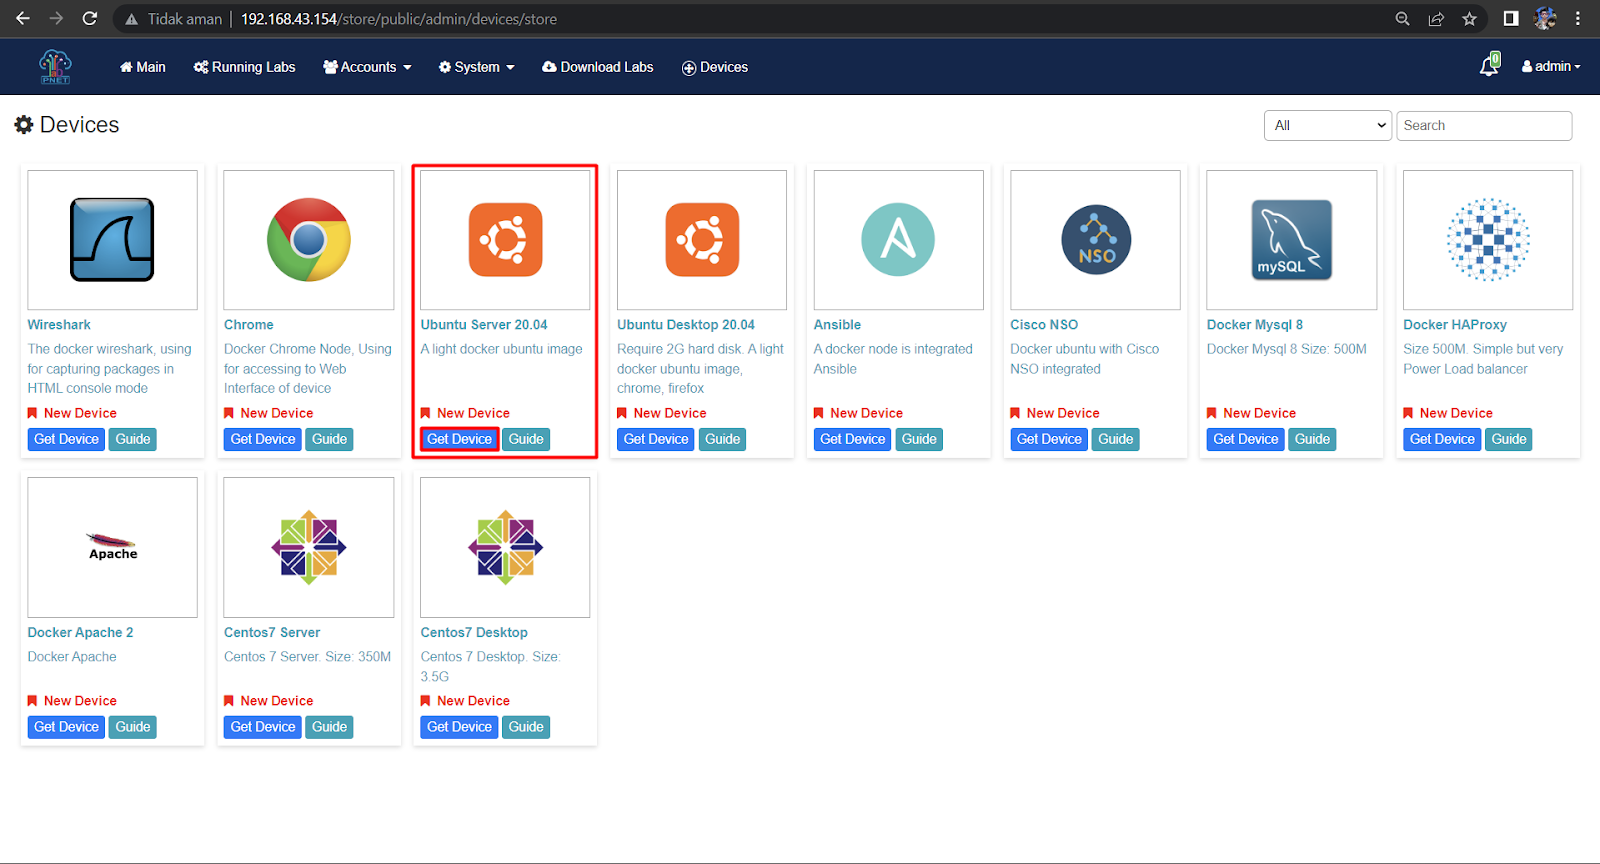
Task: Click the Cisco NSO logo thumbnail
Action: [x=1095, y=240]
